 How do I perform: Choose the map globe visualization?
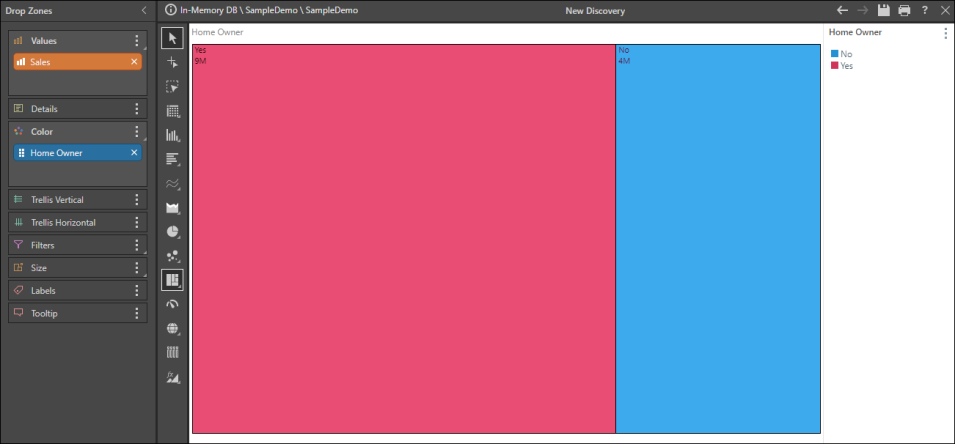tap(172, 328)
